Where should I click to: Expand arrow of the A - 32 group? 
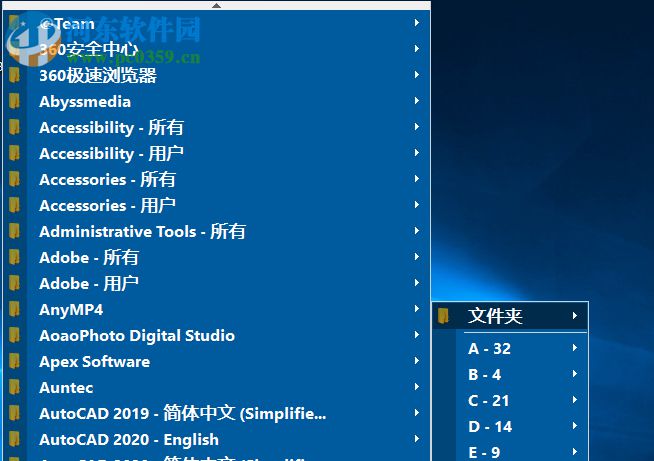[575, 348]
